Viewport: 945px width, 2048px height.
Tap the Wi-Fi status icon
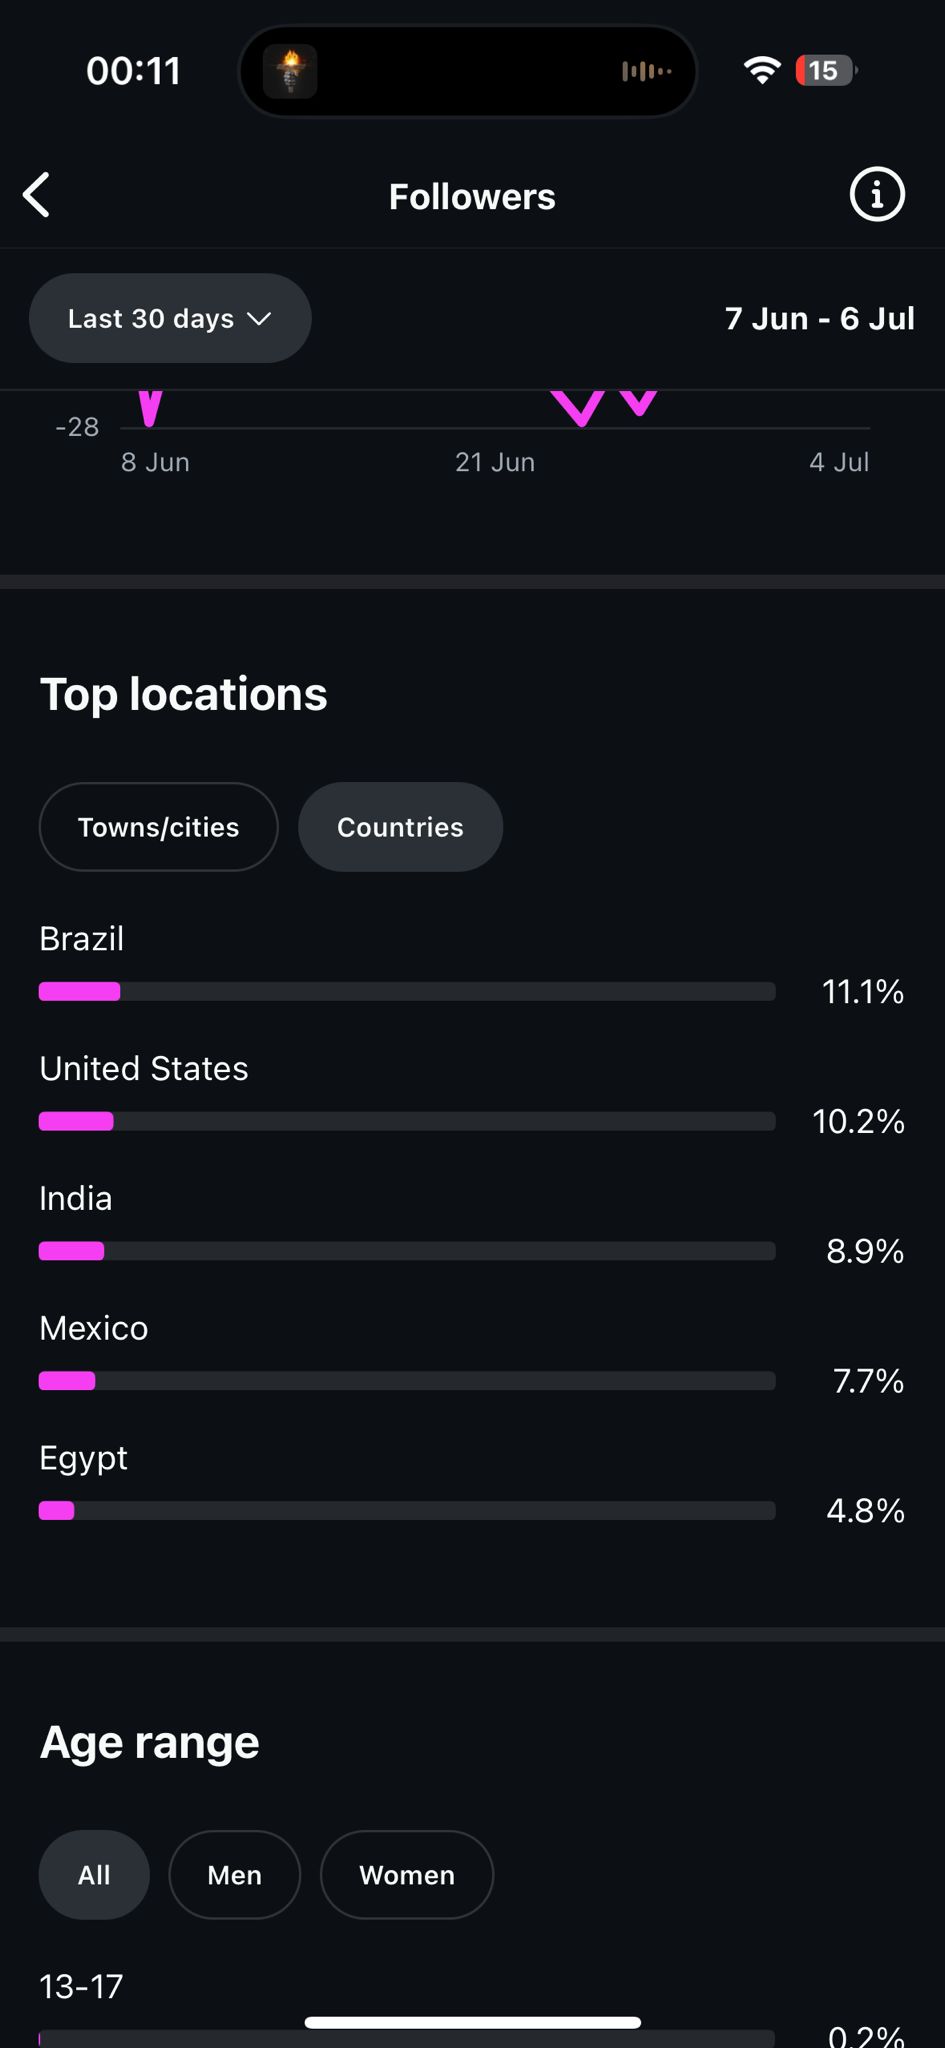[762, 70]
